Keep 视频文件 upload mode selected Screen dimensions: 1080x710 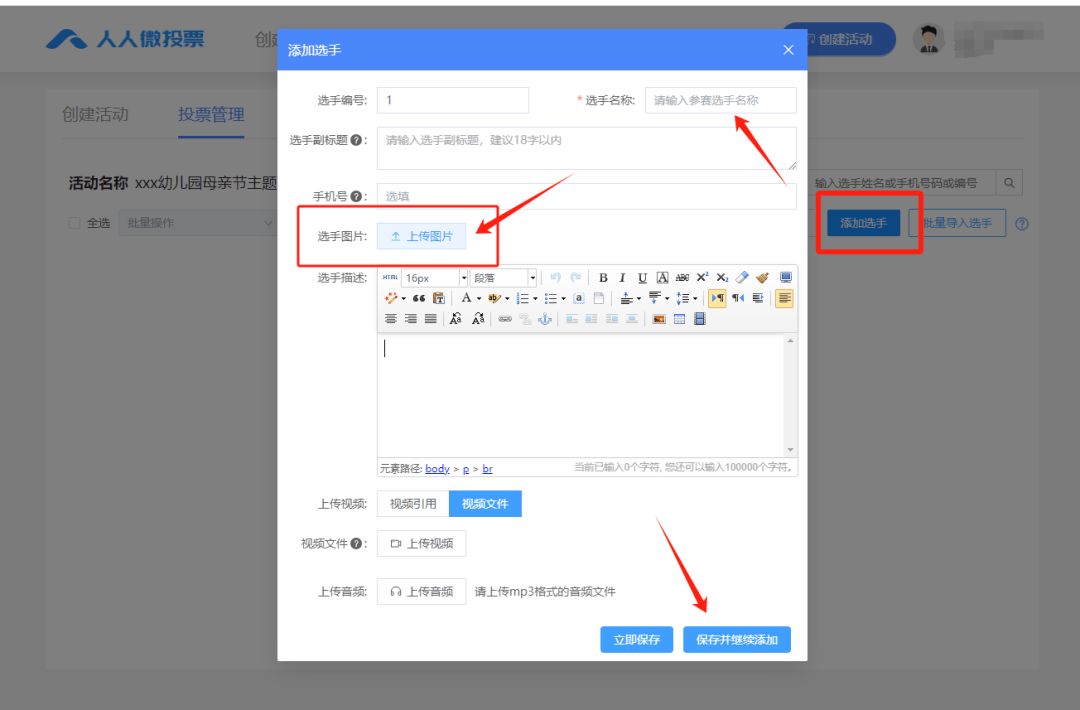[485, 503]
